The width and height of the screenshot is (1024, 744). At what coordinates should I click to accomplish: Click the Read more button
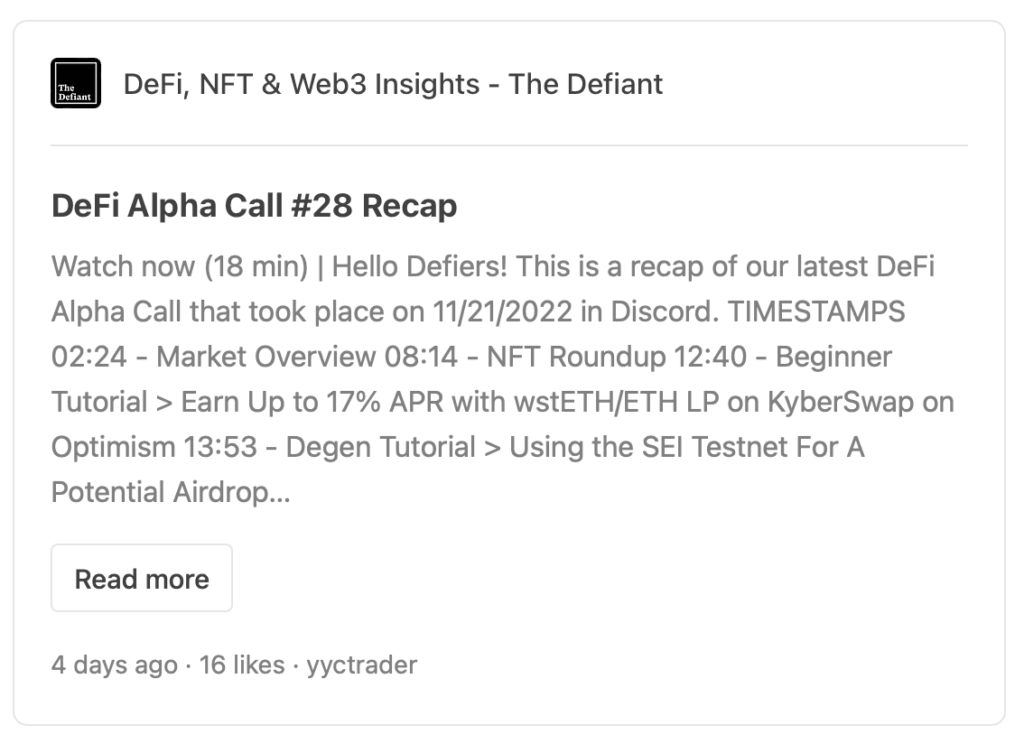pos(142,578)
